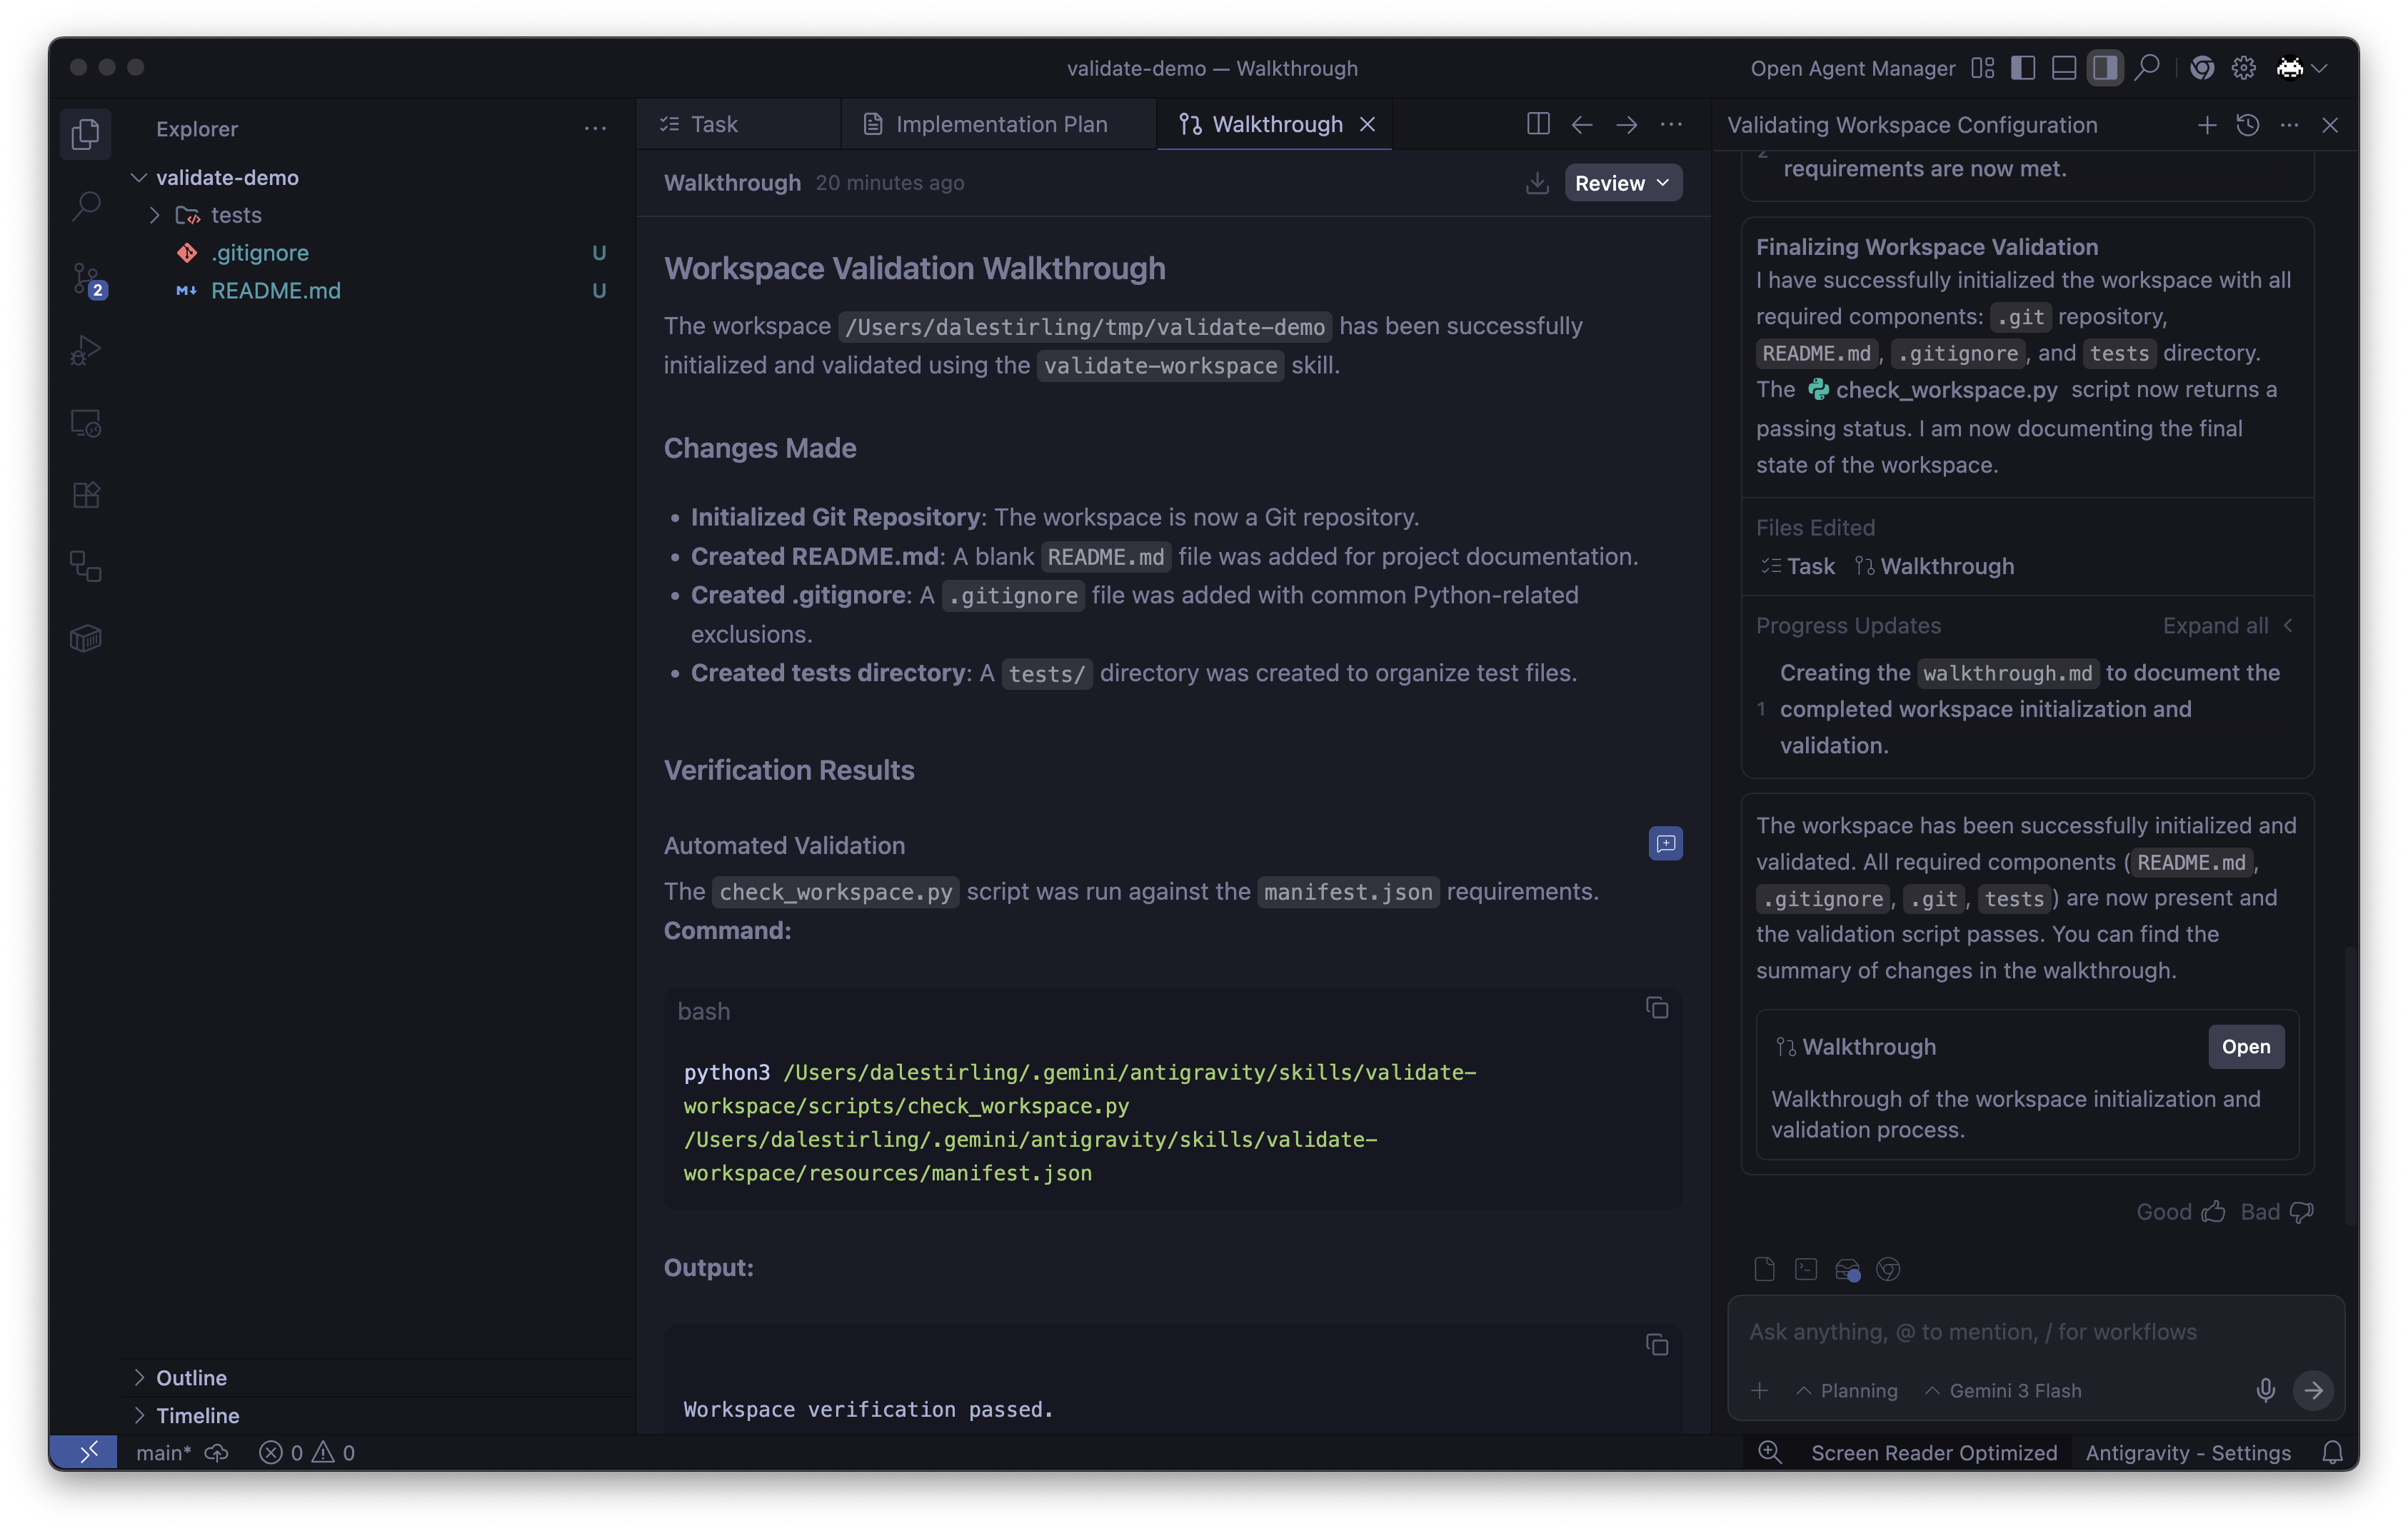Image resolution: width=2408 pixels, height=1531 pixels.
Task: Click the microphone voice input icon
Action: [2265, 1390]
